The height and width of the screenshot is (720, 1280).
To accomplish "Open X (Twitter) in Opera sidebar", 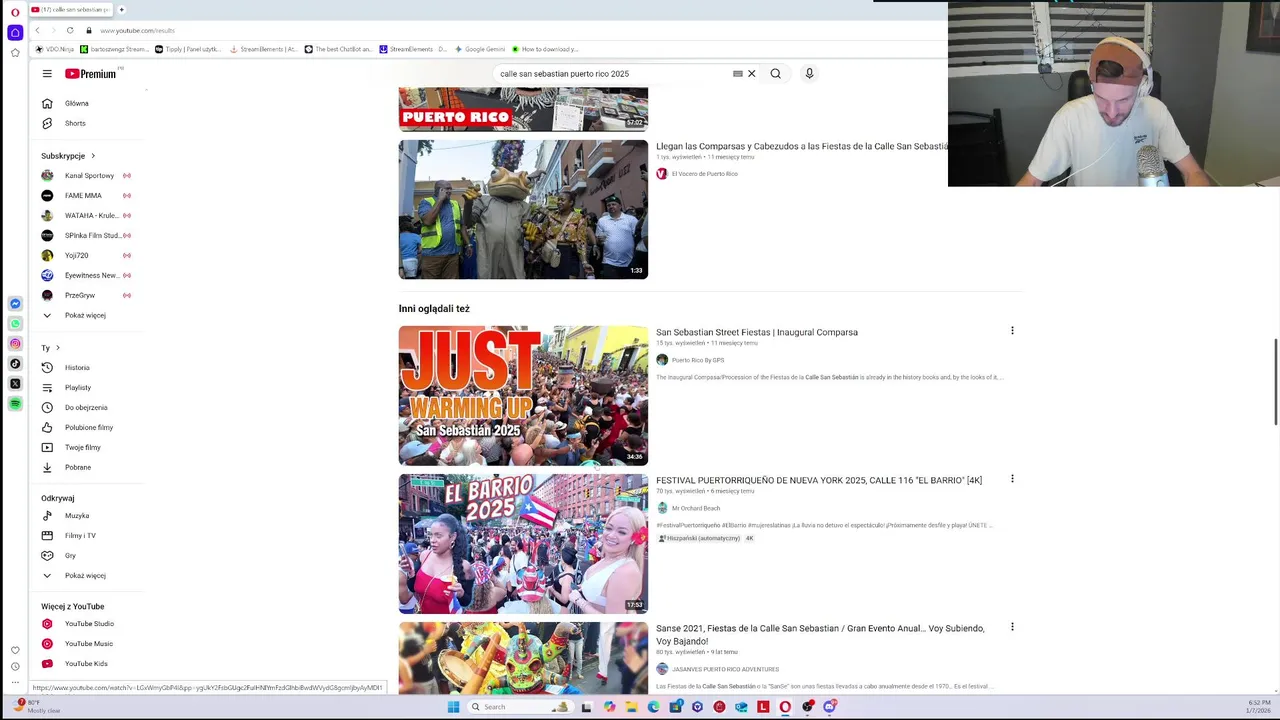I will (15, 383).
